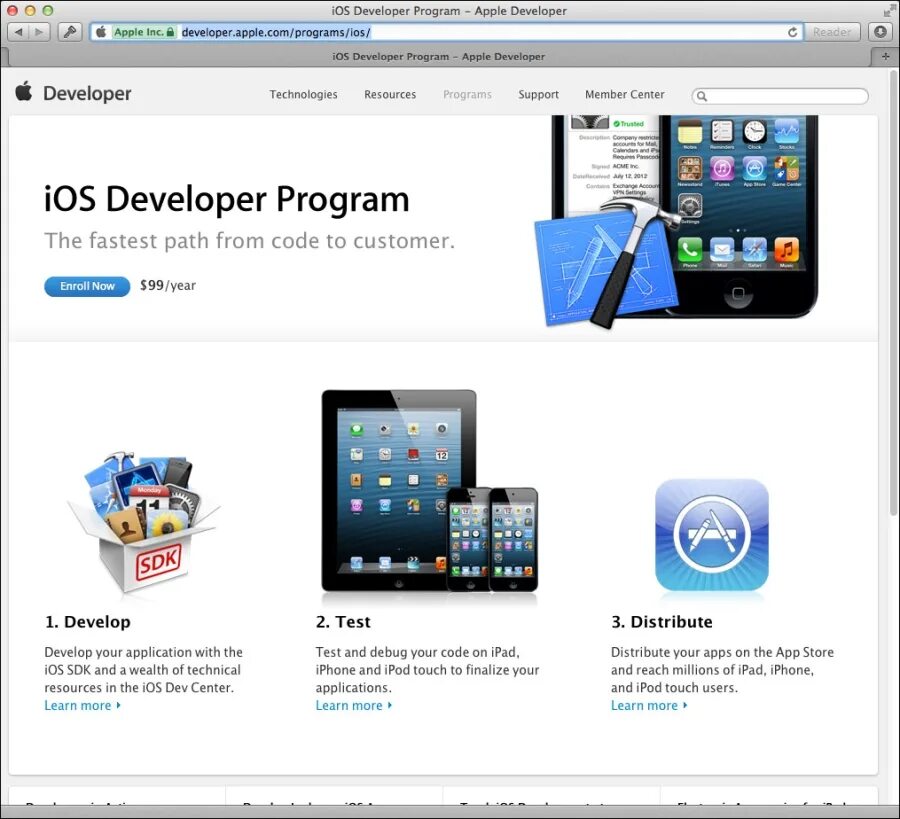Click the key icon in the browser toolbar
The image size is (900, 819).
click(68, 31)
